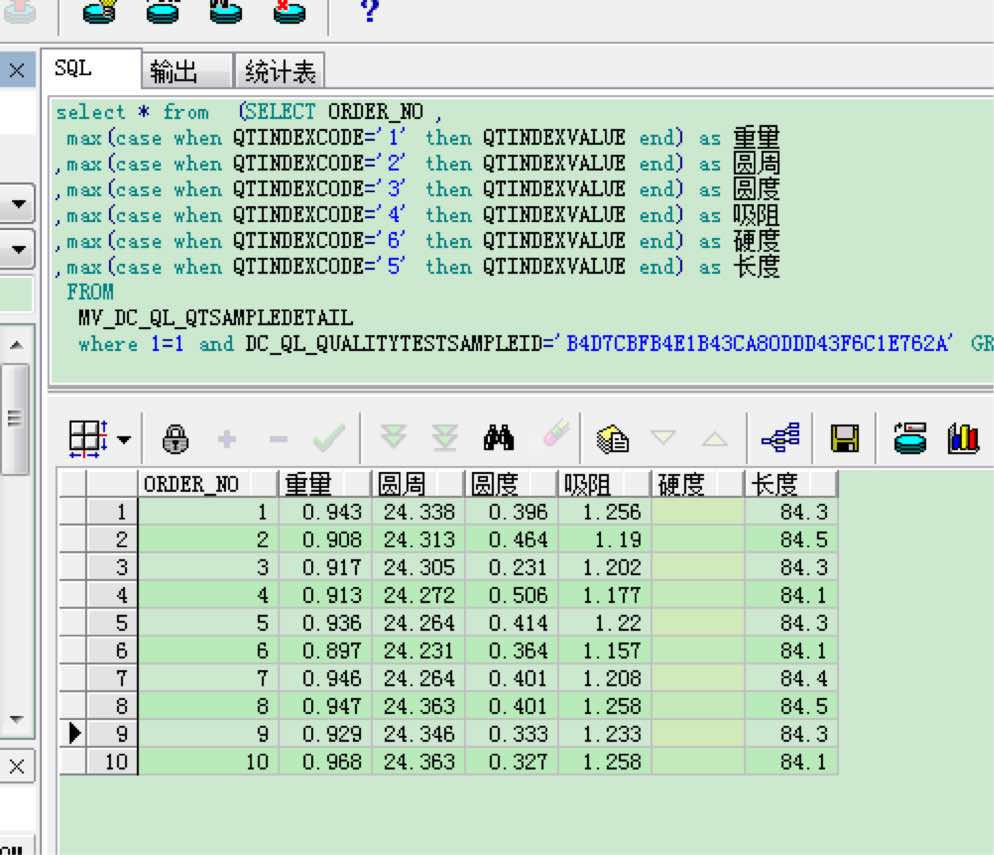The image size is (994, 855).
Task: Switch to the 输出 tab
Action: point(187,71)
